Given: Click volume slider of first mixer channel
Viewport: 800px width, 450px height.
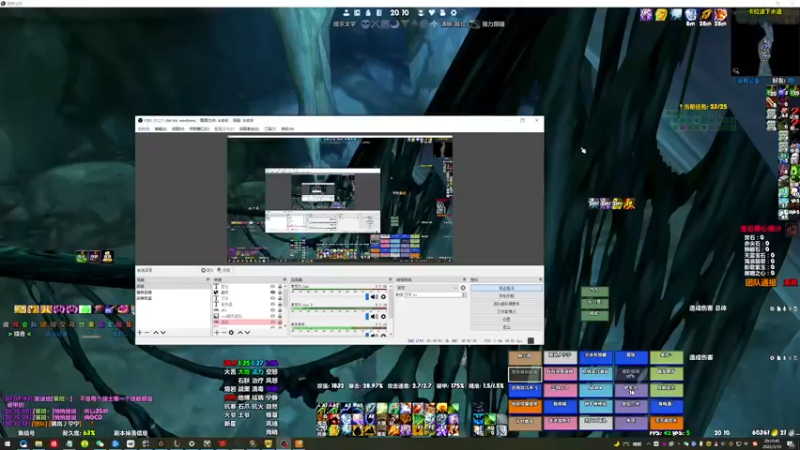Looking at the screenshot, I should [x=331, y=296].
